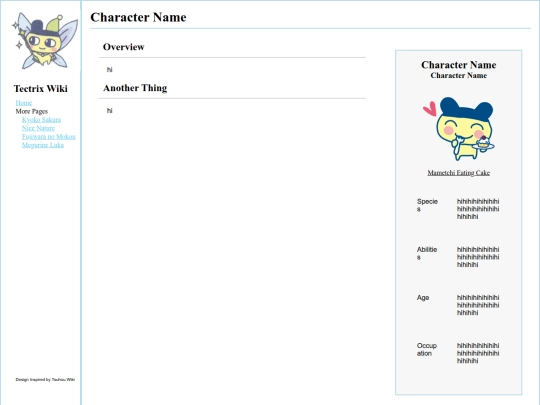Select the Overview section heading

click(124, 47)
